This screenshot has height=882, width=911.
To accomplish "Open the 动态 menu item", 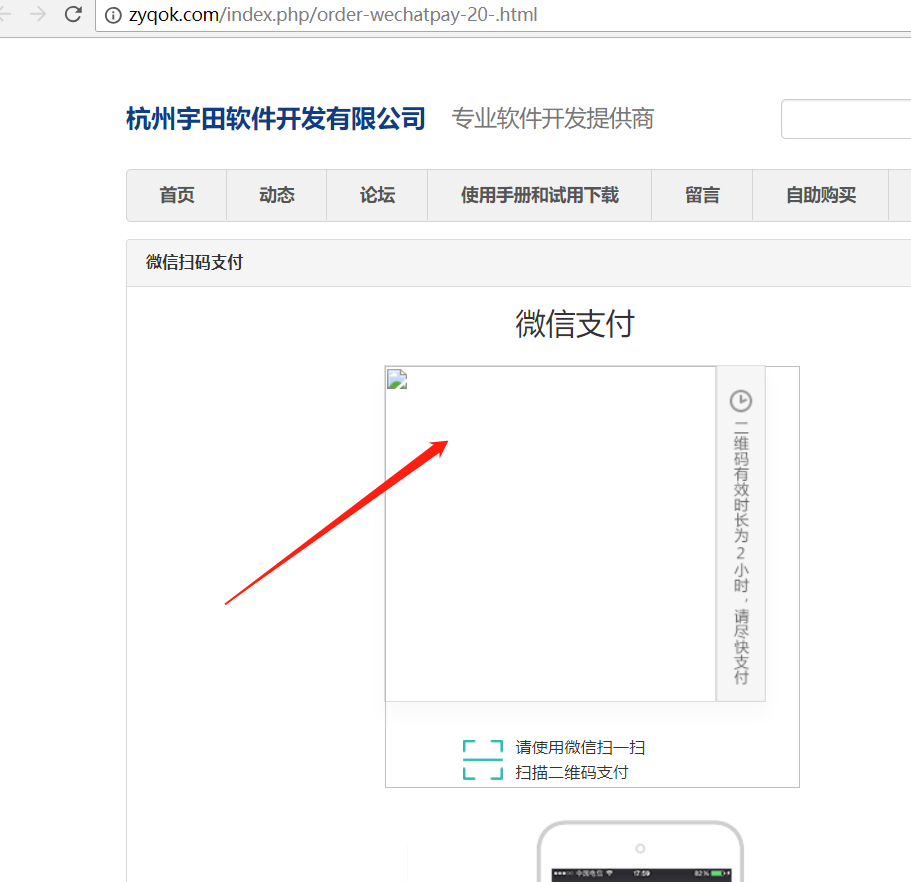I will (277, 195).
